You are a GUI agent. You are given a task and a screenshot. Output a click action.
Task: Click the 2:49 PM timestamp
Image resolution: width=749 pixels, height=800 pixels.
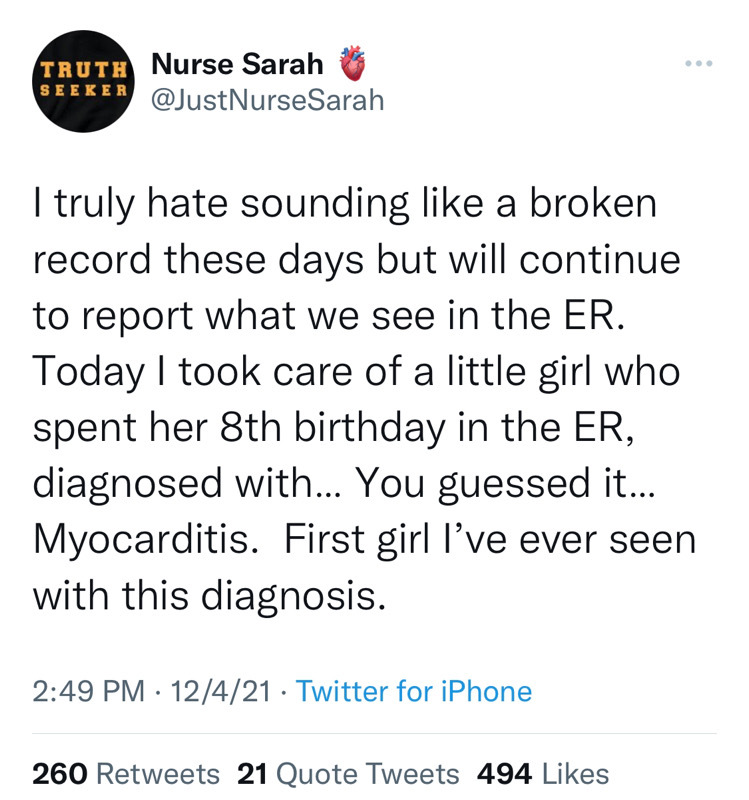tap(89, 691)
